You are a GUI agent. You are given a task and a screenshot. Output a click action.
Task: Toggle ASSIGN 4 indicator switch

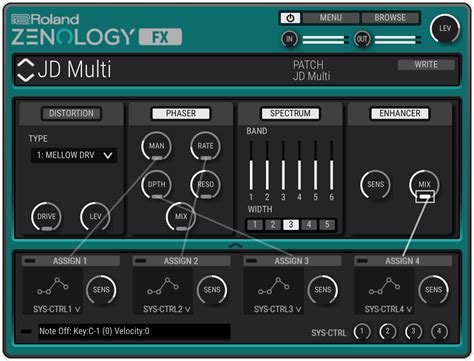point(362,261)
